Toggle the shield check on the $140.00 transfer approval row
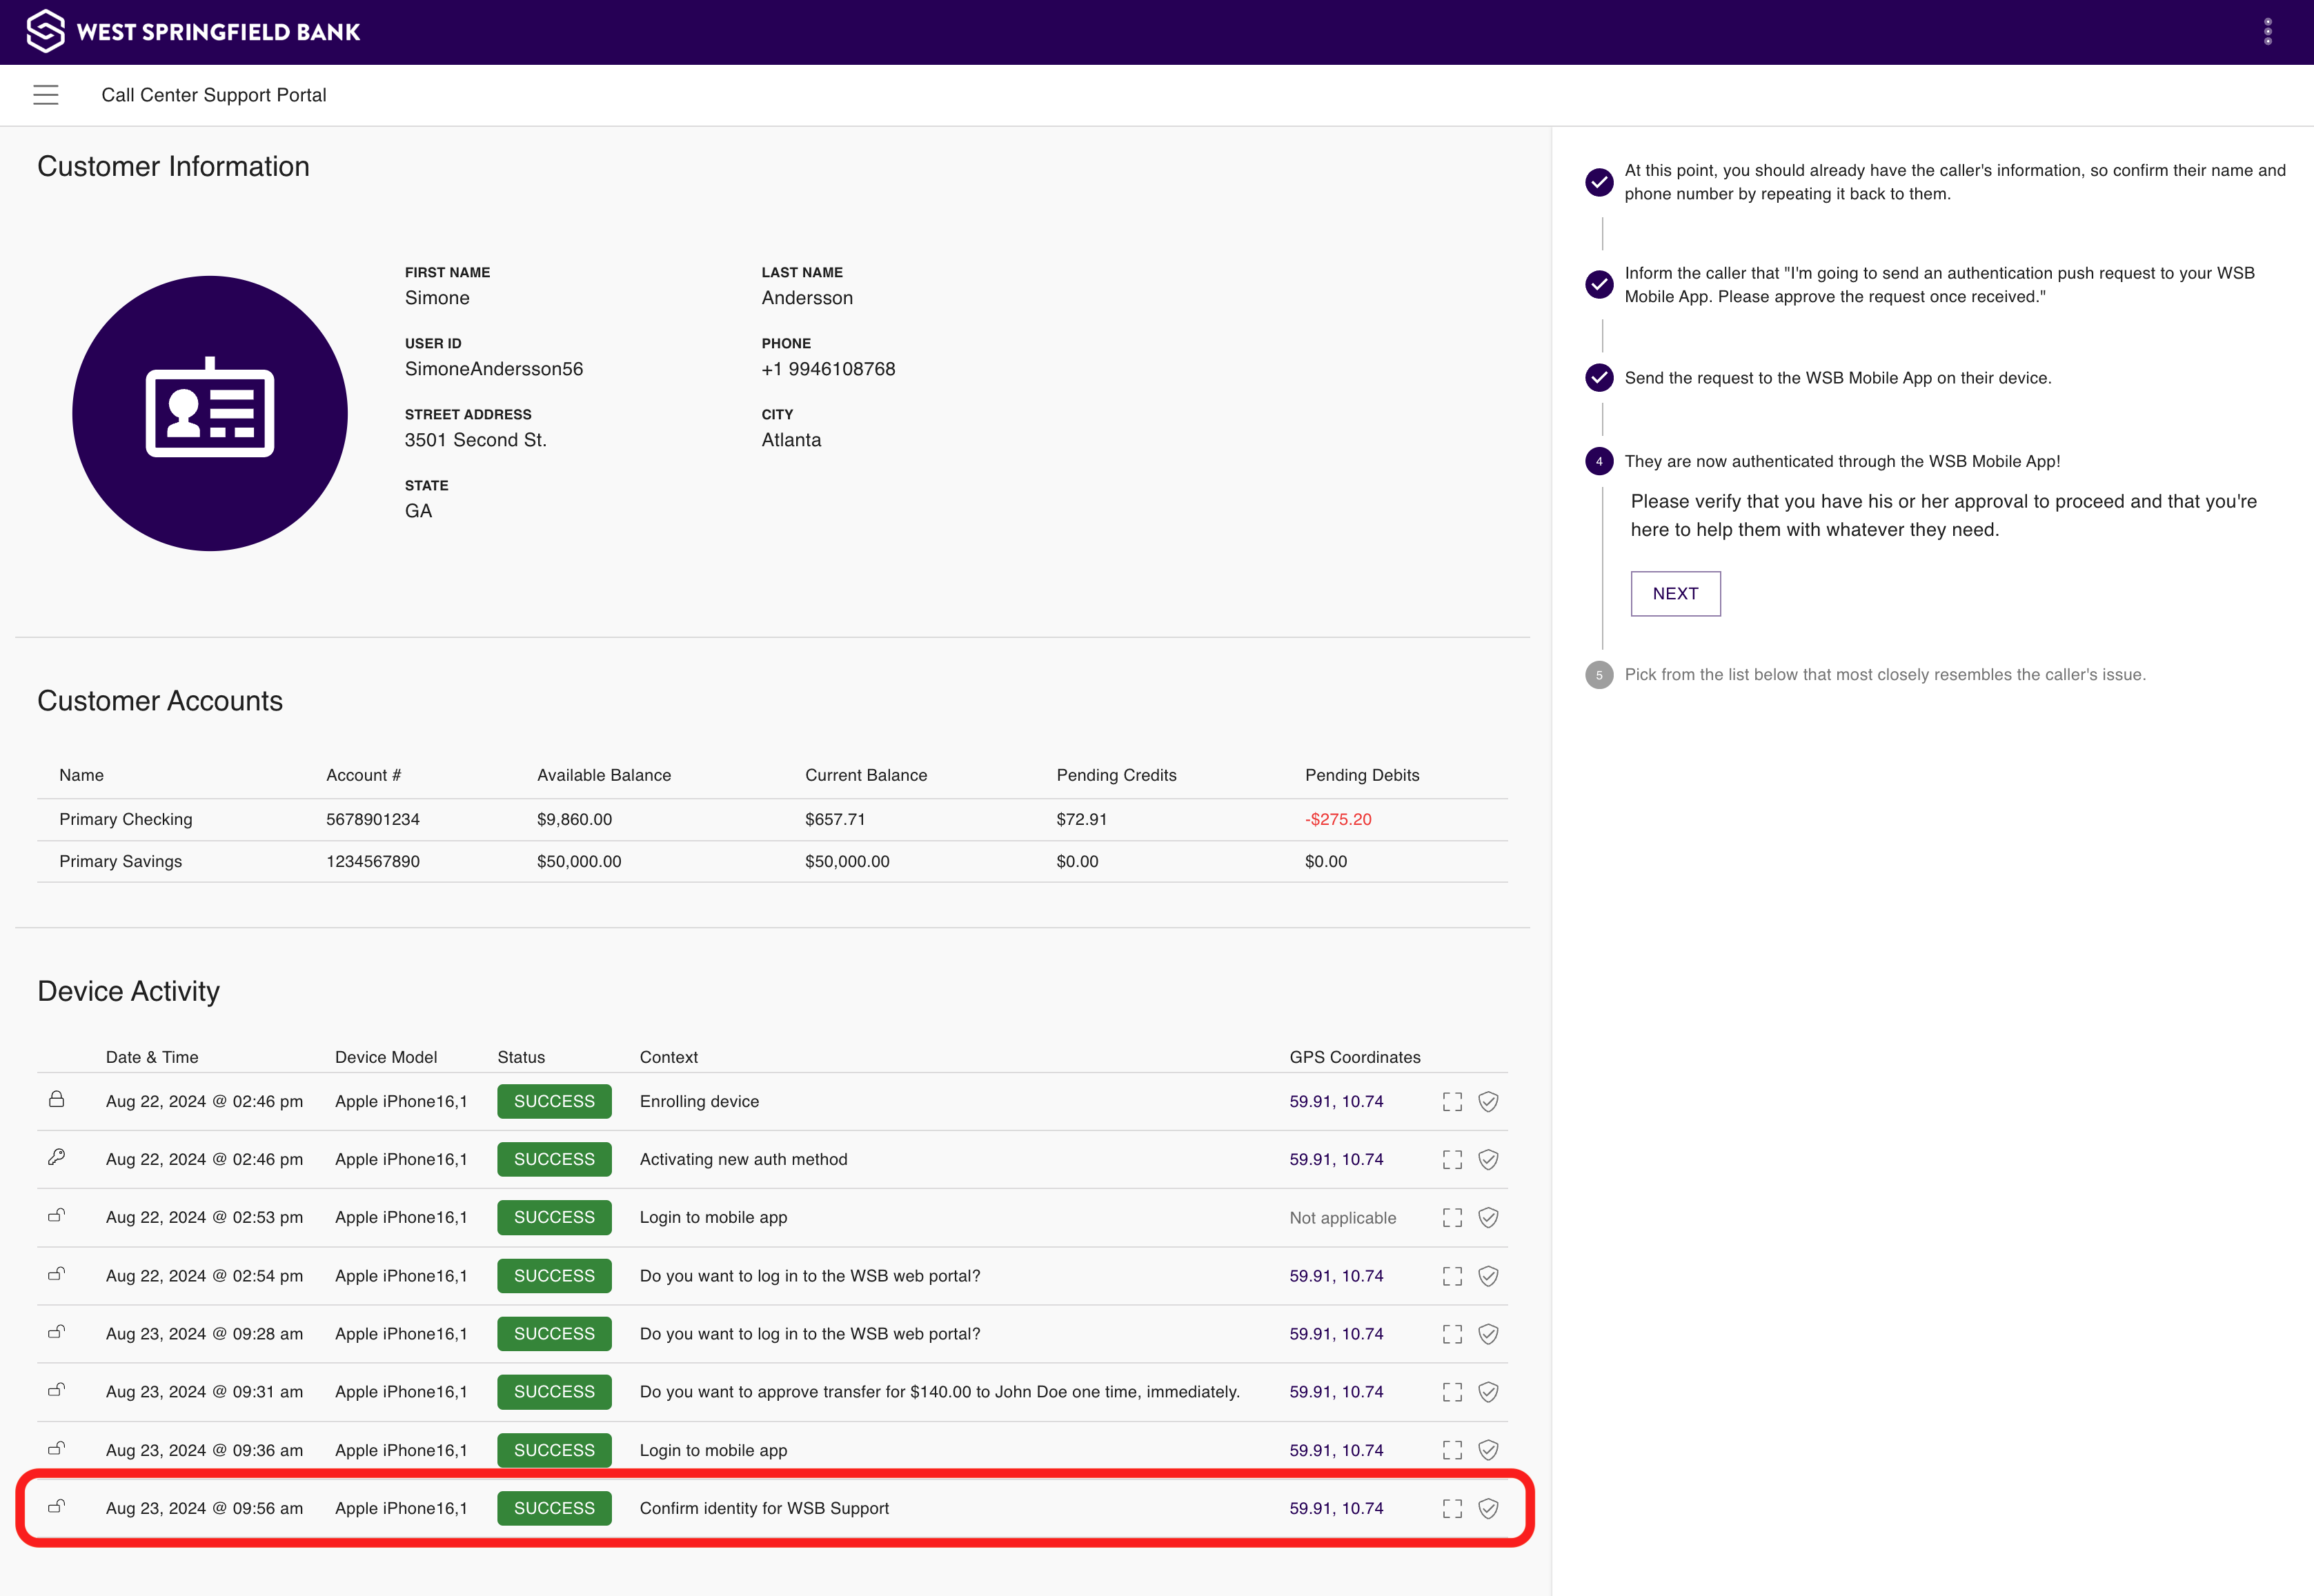The width and height of the screenshot is (2314, 1596). (x=1488, y=1391)
